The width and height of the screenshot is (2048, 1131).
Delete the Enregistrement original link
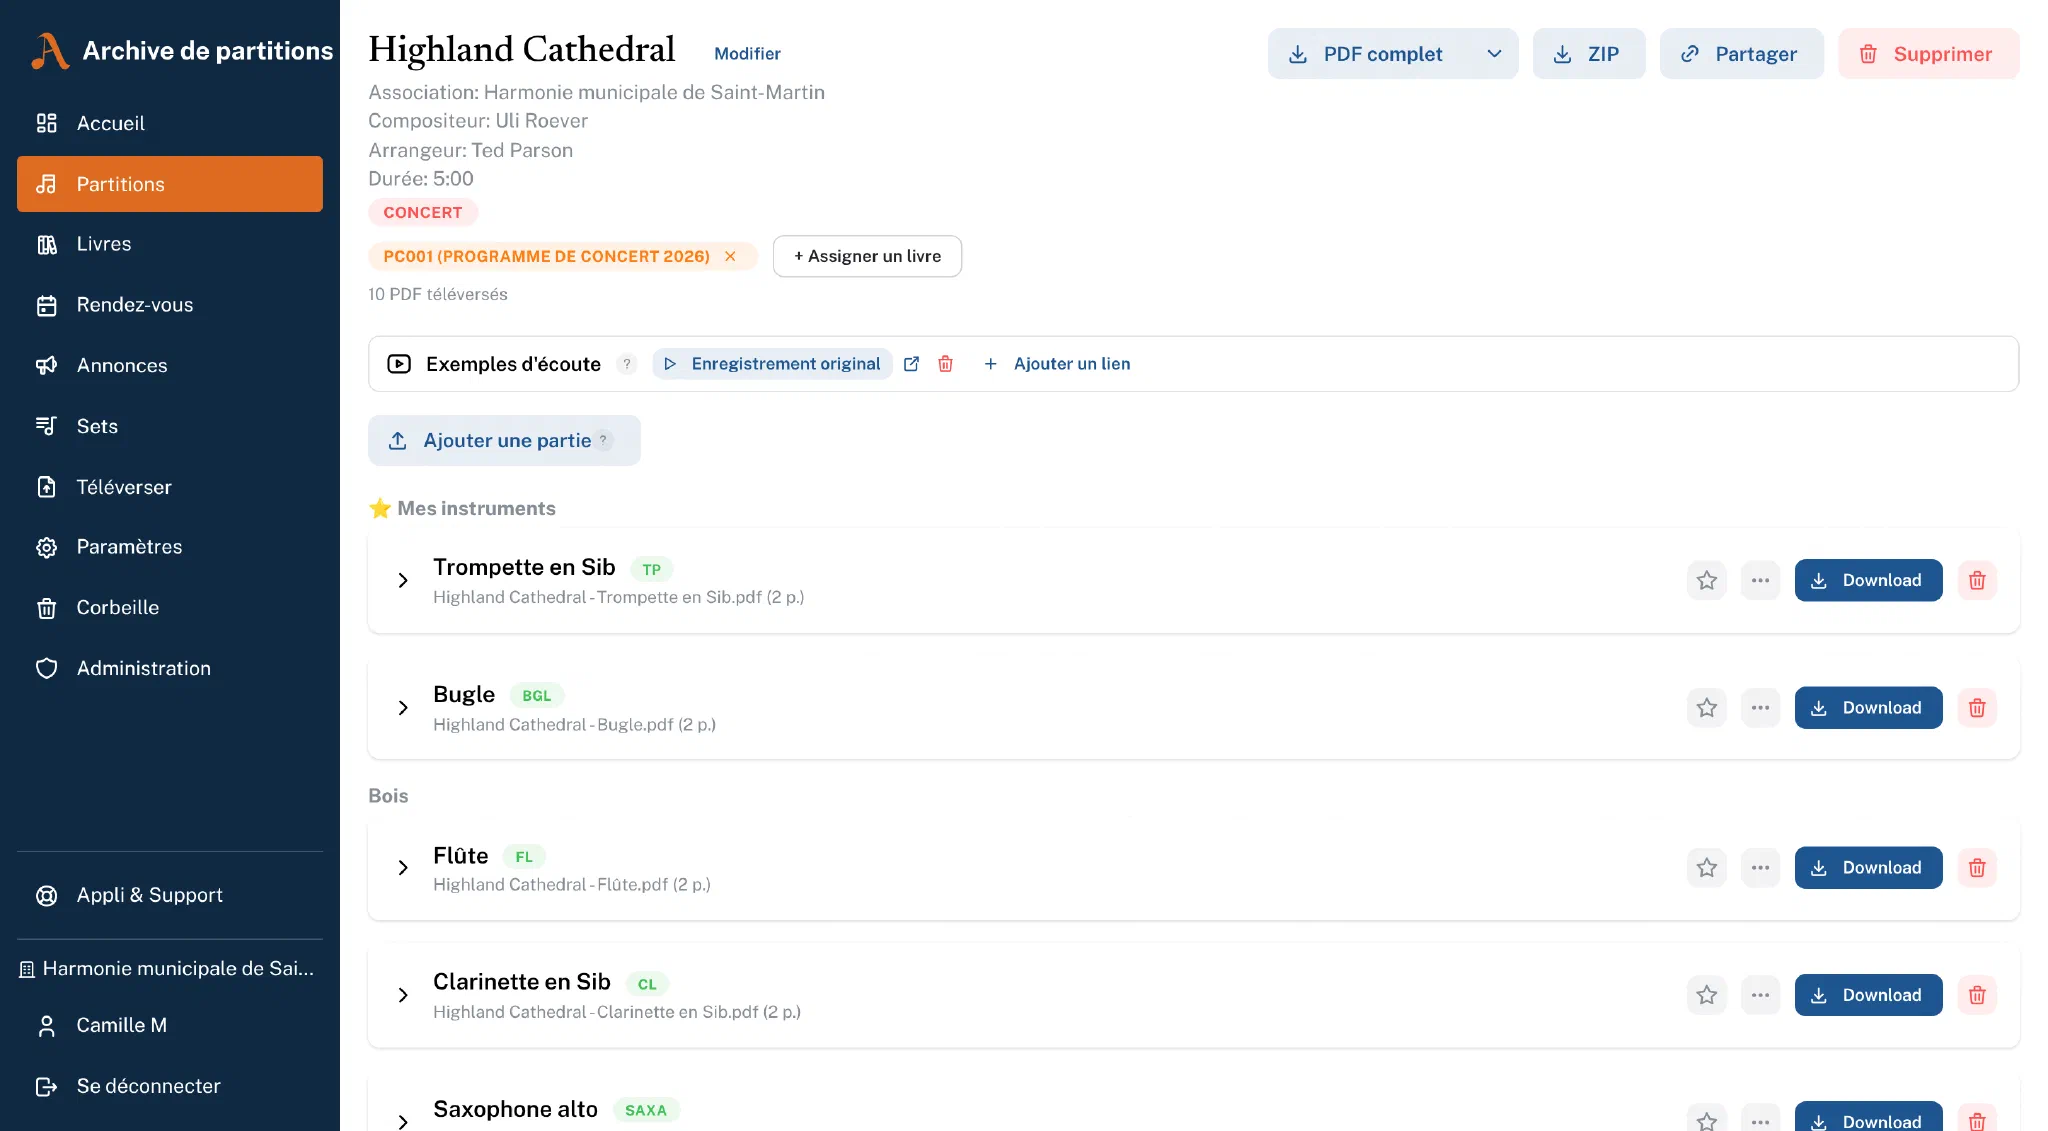[x=945, y=364]
